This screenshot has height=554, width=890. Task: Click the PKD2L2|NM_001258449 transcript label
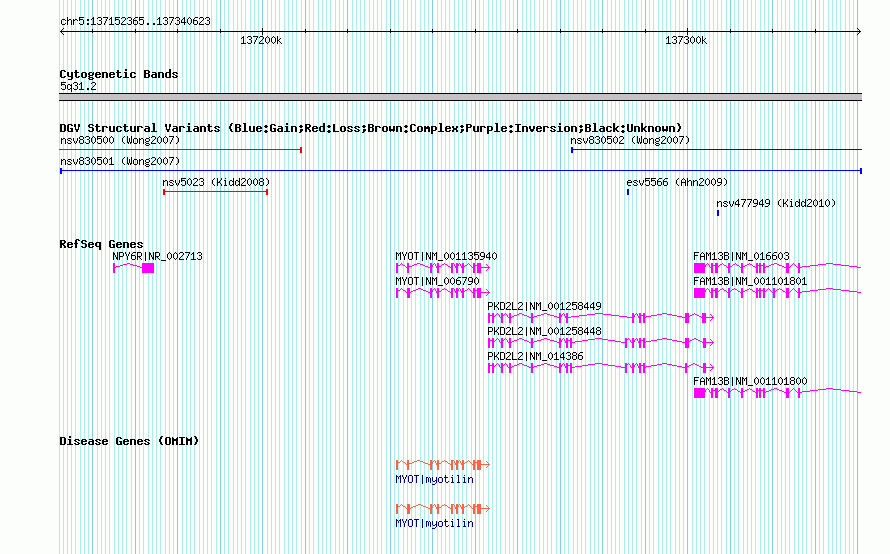[x=544, y=307]
